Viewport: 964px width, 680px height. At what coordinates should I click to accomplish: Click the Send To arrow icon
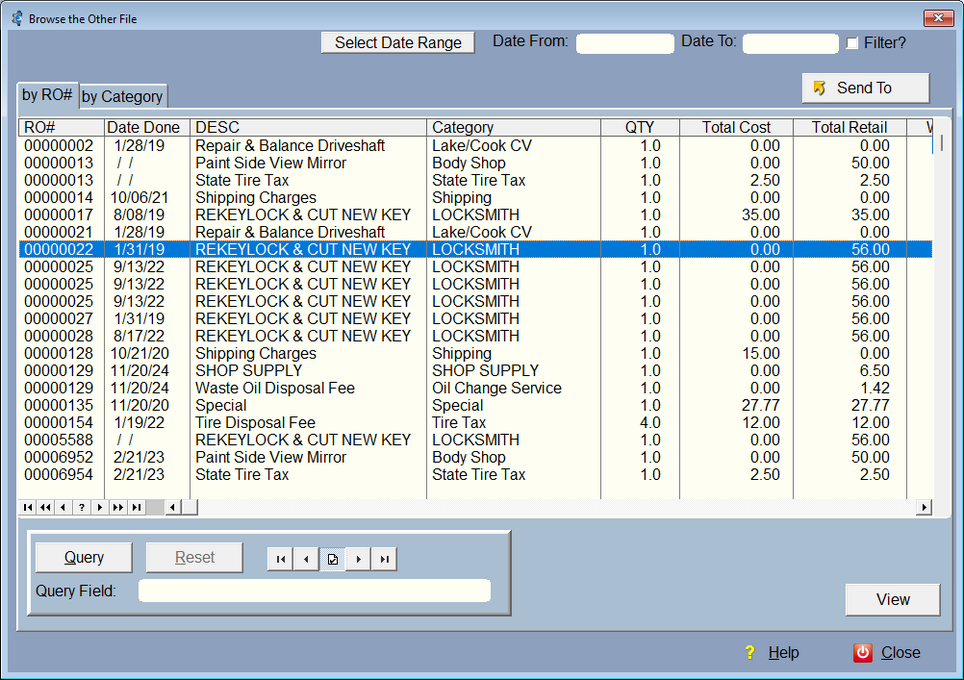tap(819, 88)
